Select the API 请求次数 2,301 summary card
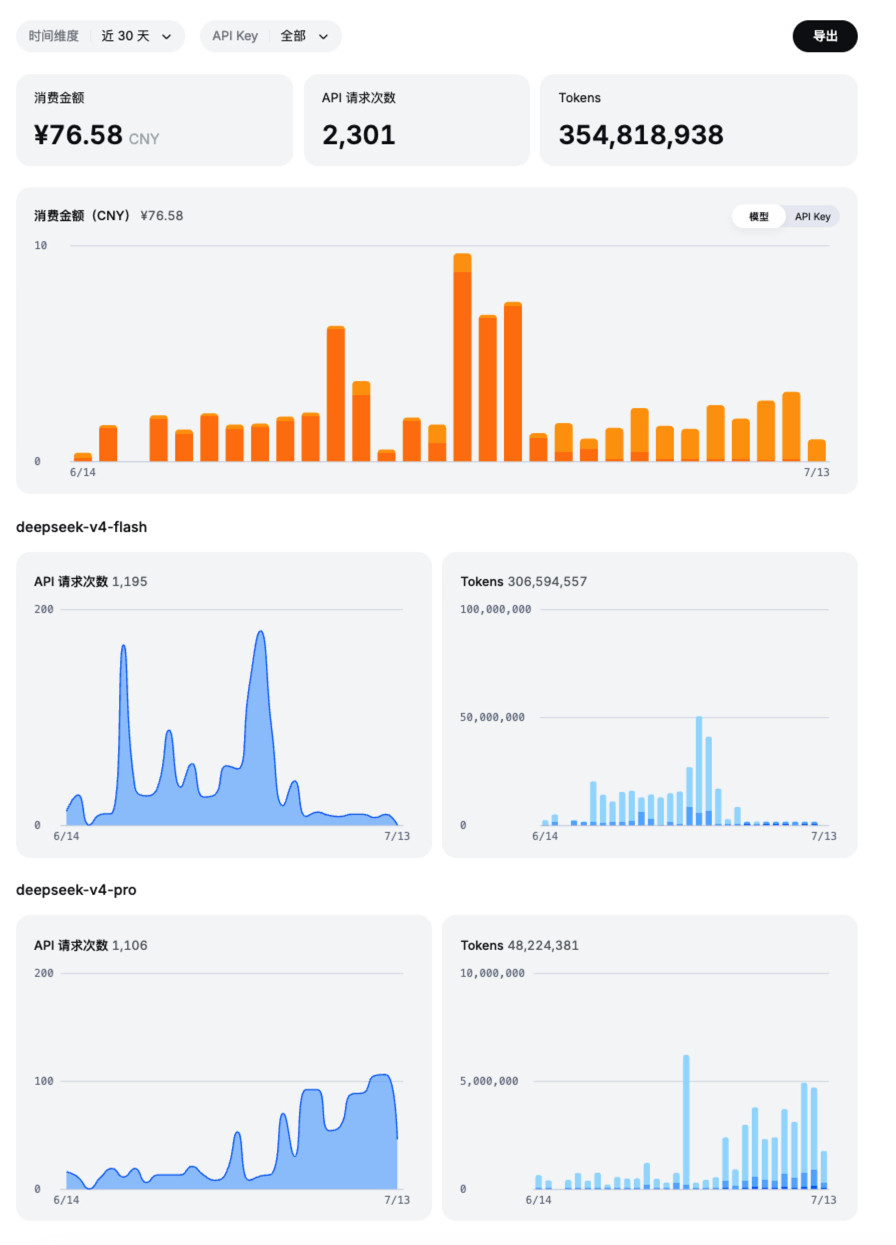 tap(417, 120)
